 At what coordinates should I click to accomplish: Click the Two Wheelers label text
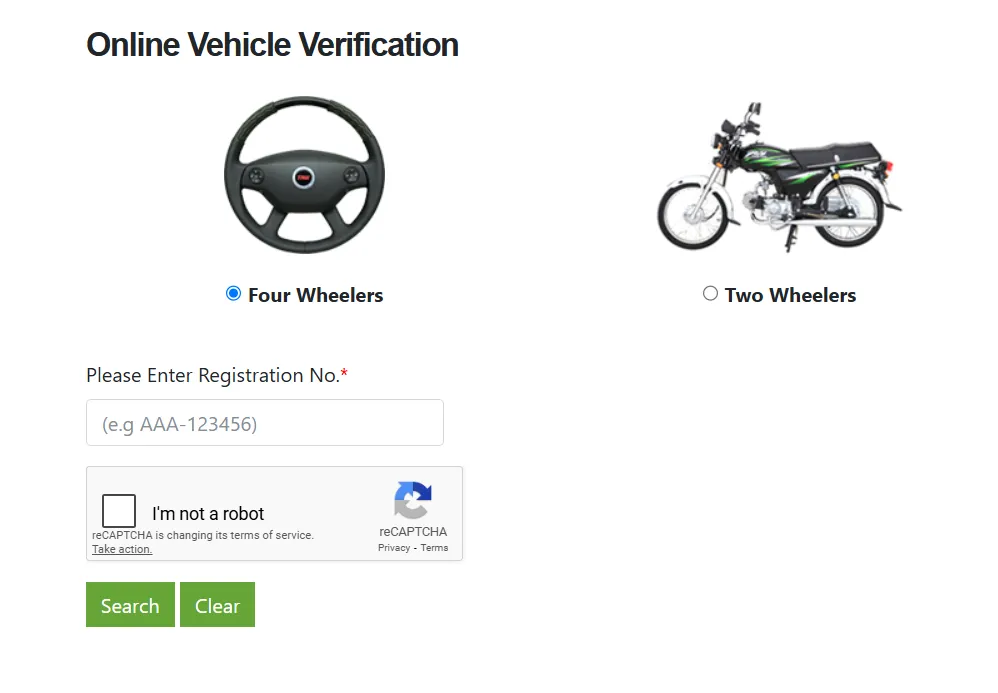791,295
